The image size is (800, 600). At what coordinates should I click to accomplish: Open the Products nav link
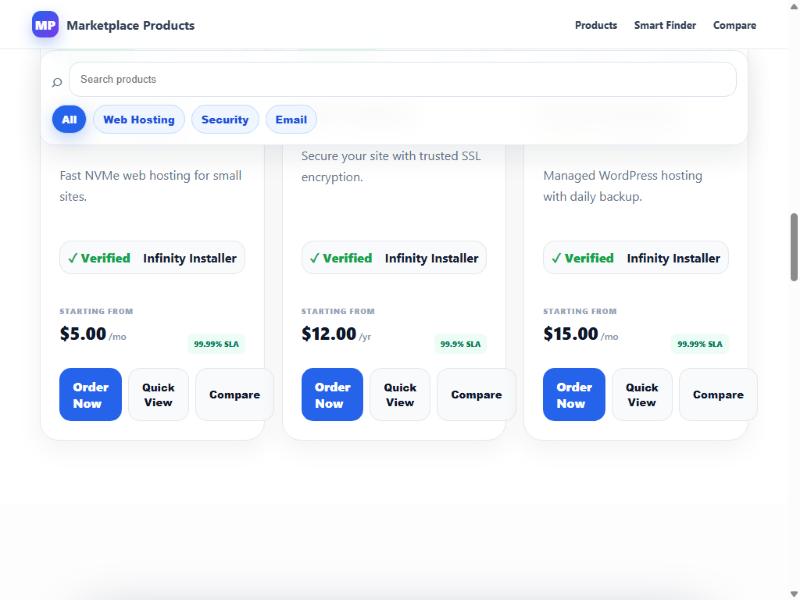[596, 25]
